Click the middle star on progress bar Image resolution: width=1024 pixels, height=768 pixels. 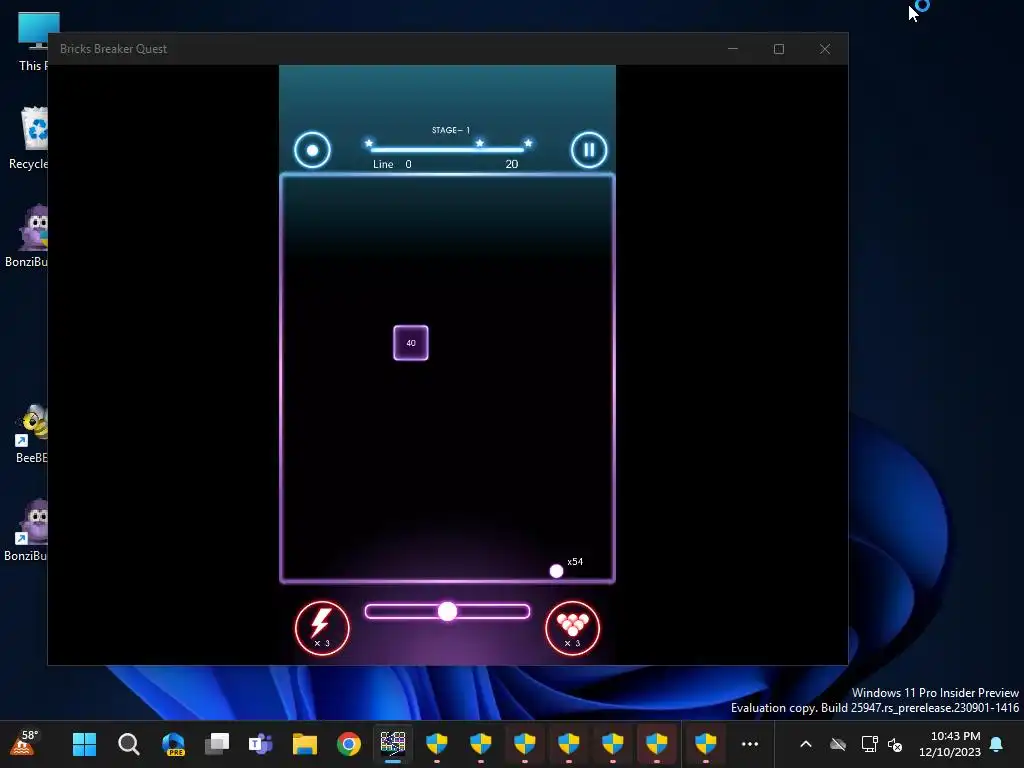tap(480, 143)
